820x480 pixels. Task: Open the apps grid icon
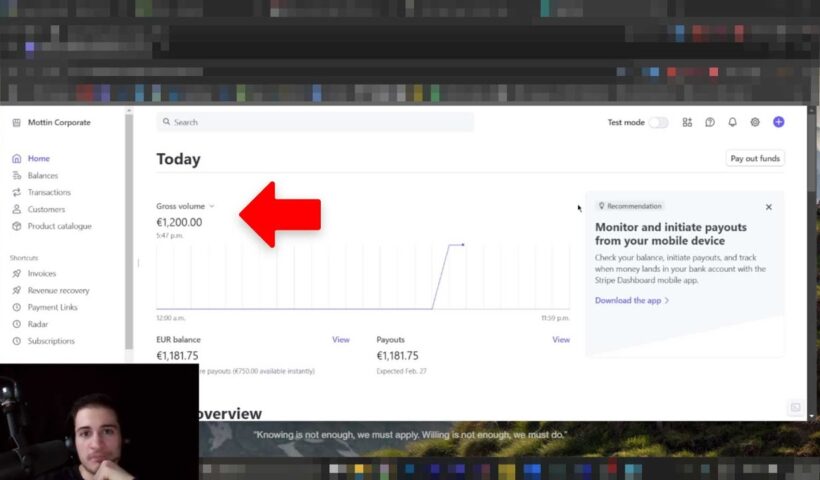pos(687,122)
